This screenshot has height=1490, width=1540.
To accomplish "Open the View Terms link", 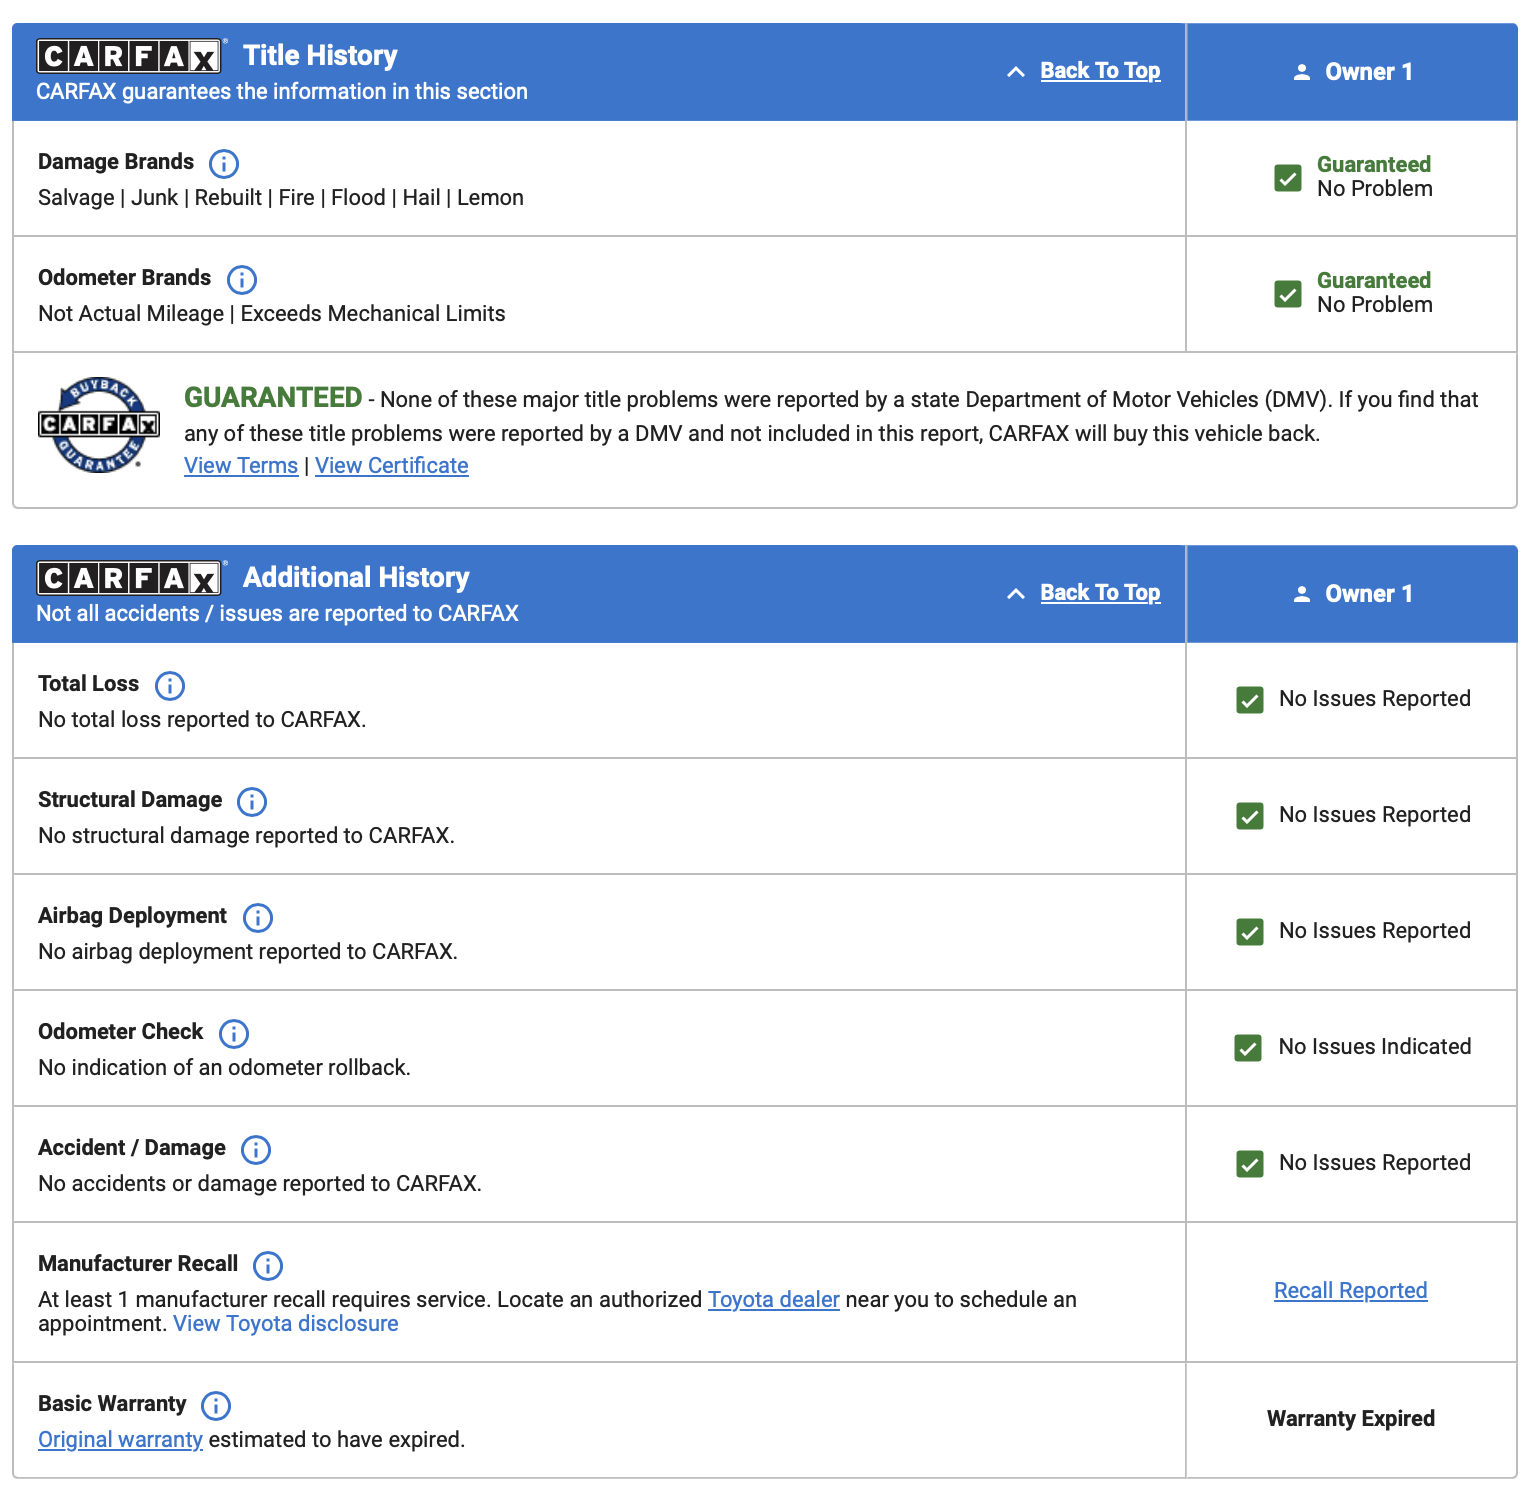I will (241, 466).
